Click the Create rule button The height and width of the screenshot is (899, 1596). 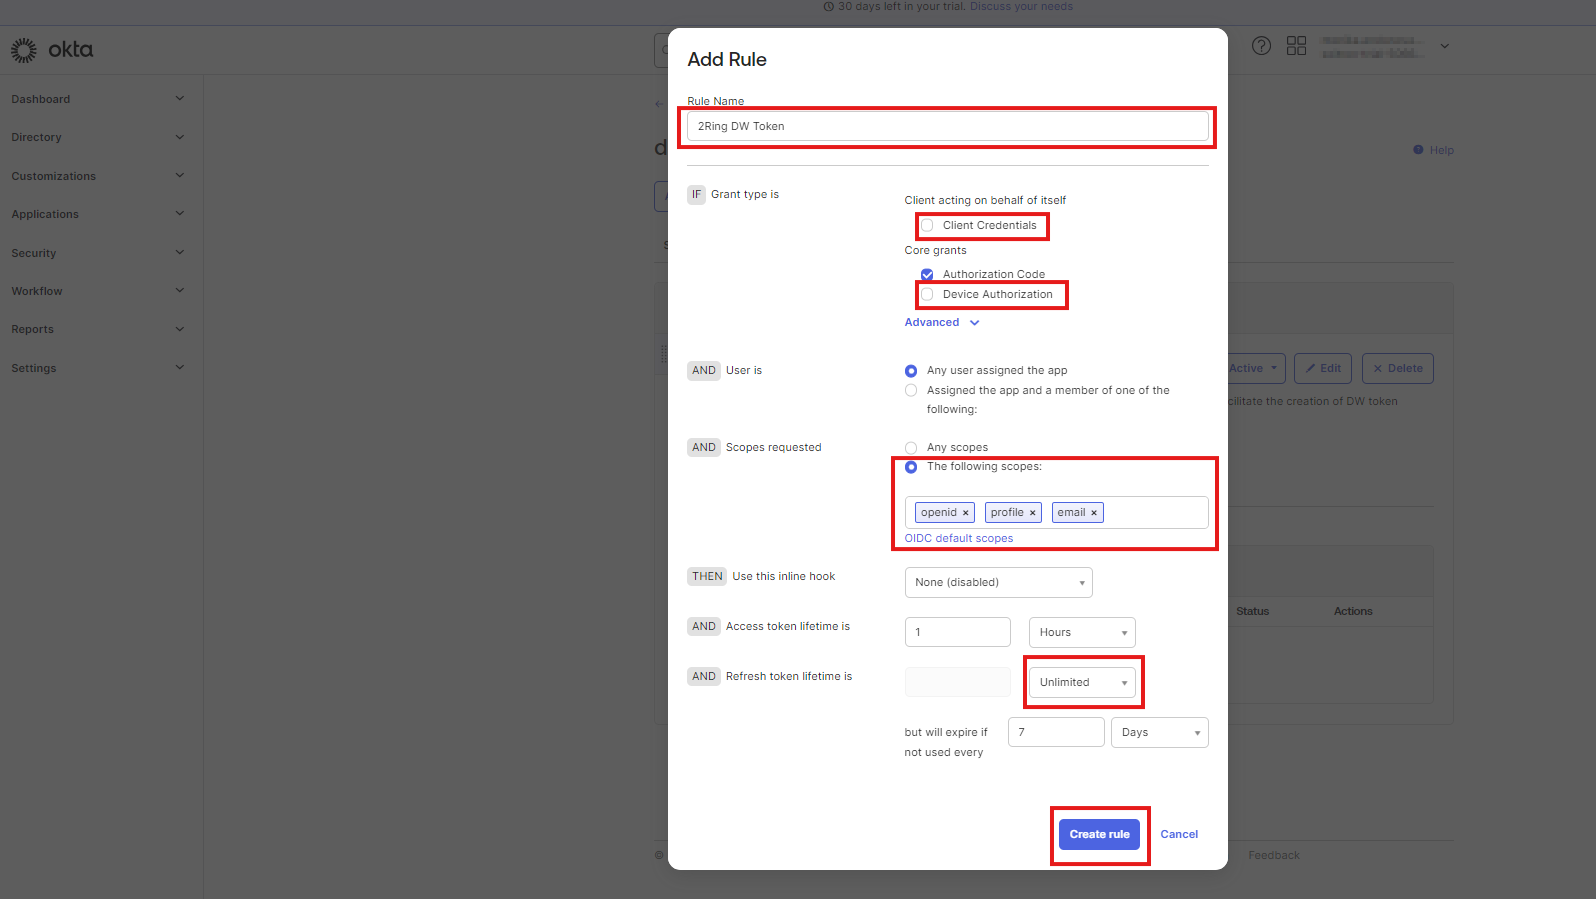(x=1099, y=834)
